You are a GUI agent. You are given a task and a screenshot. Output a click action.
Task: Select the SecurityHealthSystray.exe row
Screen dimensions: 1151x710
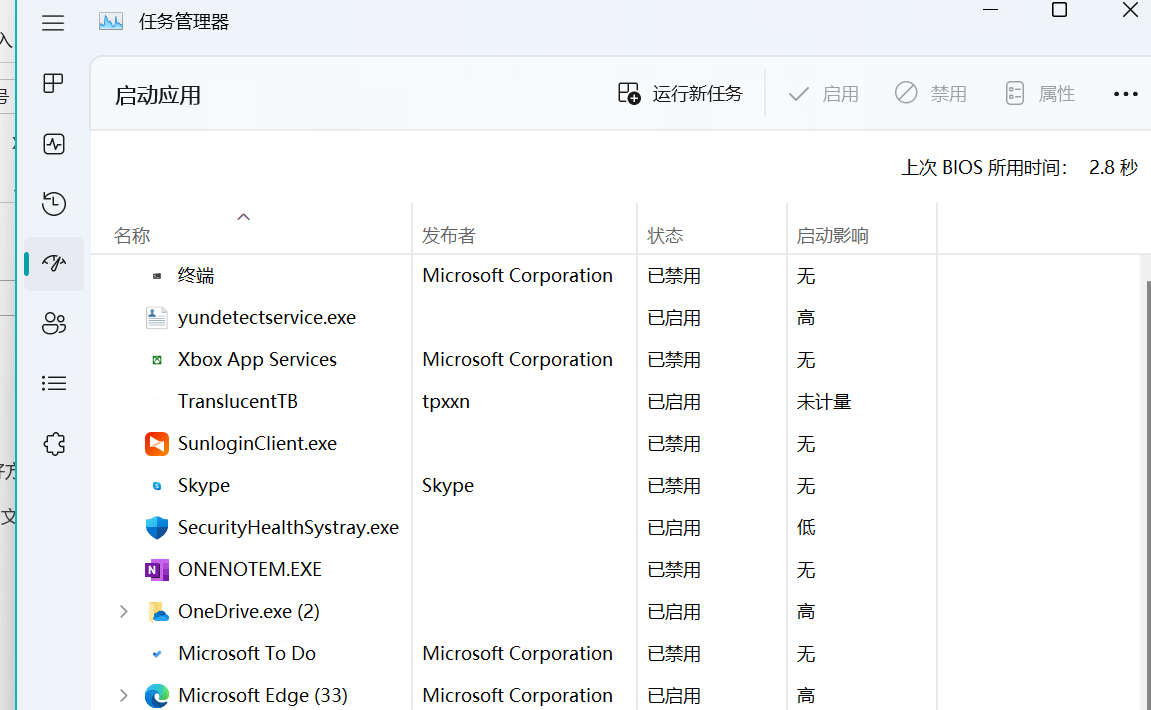click(x=514, y=527)
